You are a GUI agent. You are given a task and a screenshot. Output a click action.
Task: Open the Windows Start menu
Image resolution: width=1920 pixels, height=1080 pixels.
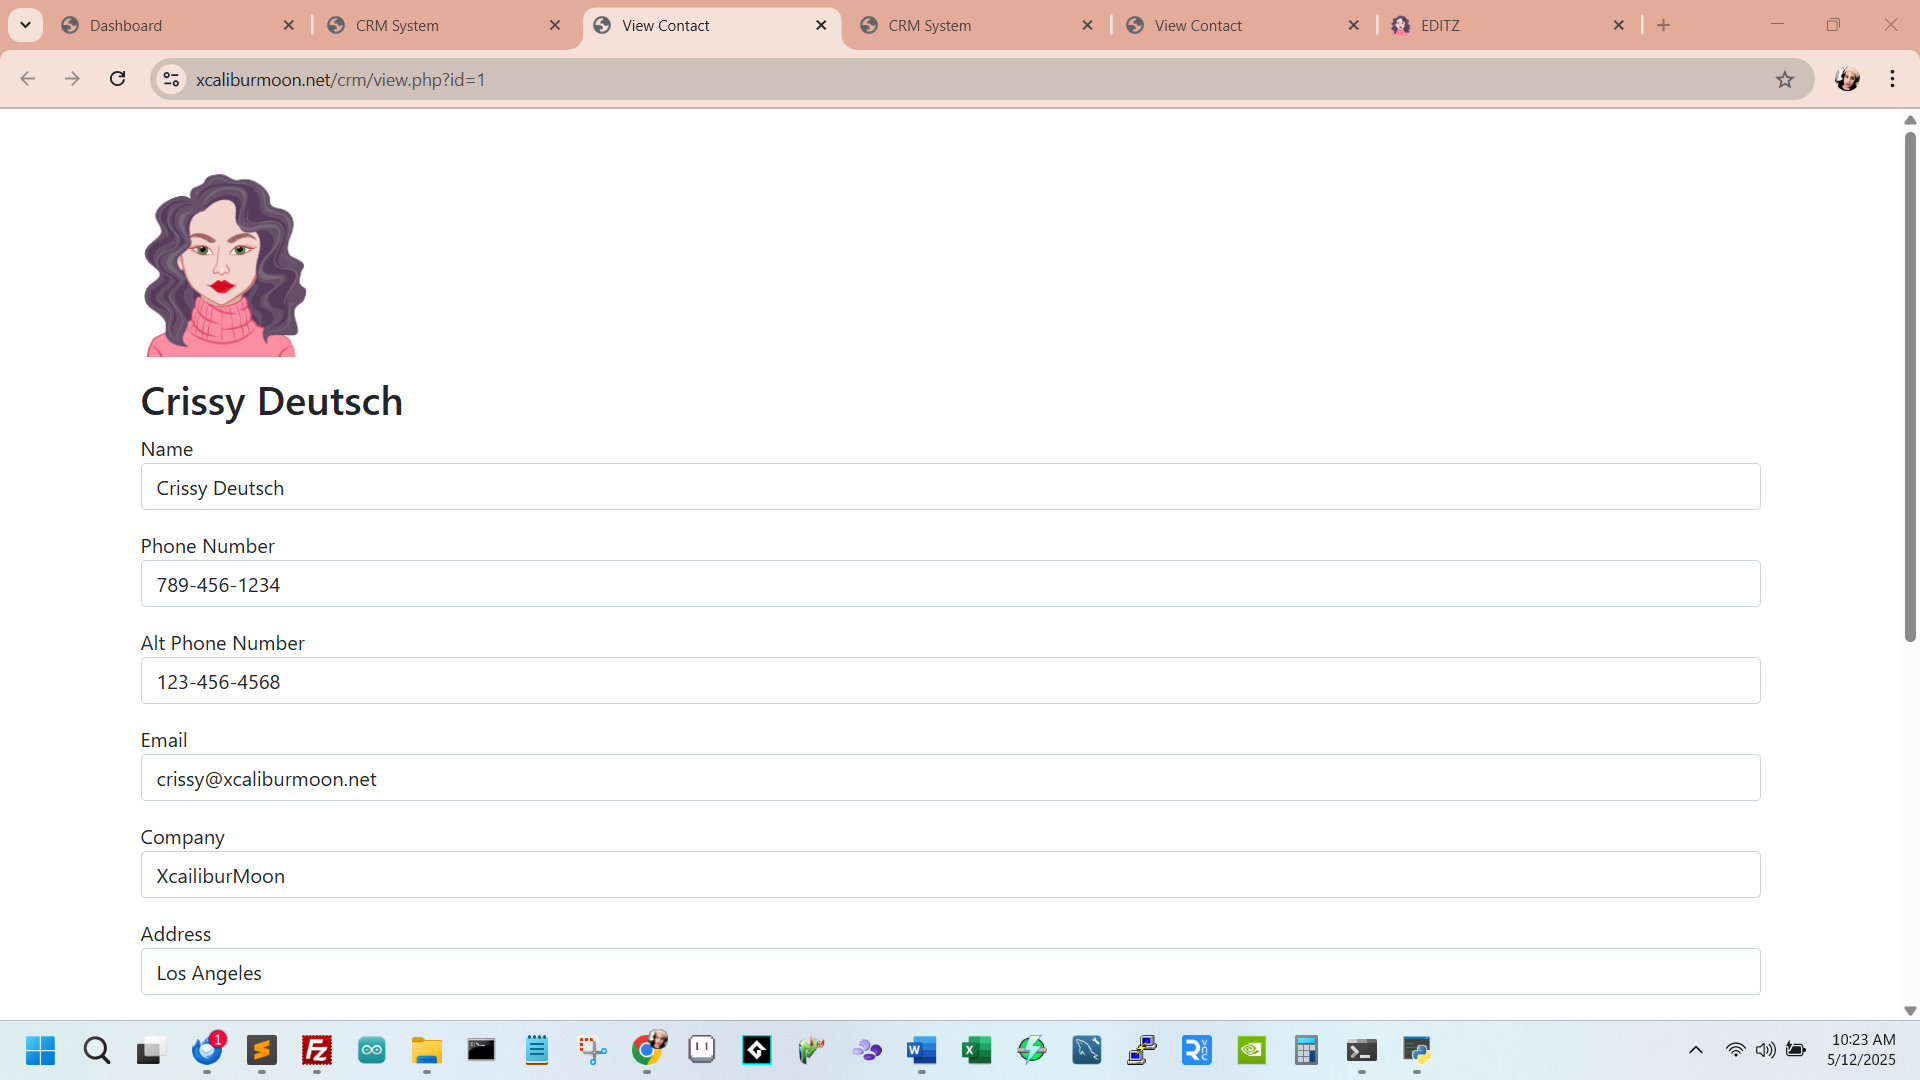click(x=41, y=1050)
